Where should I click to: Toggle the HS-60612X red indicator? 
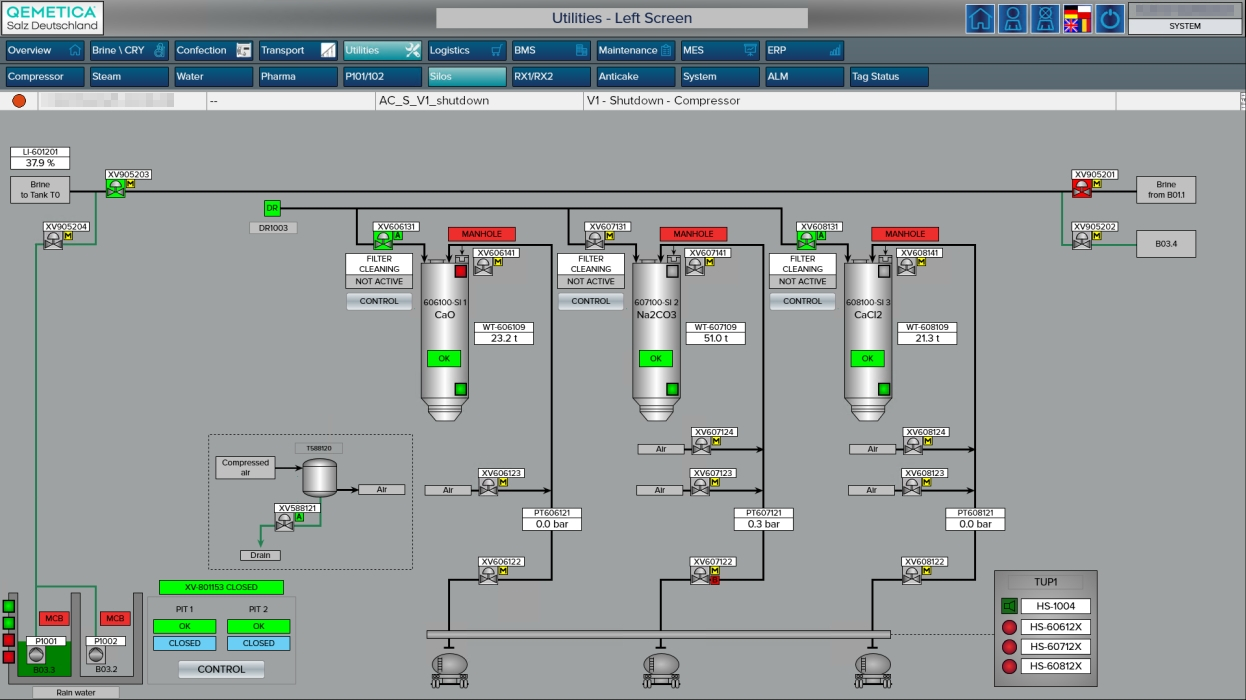[x=1009, y=627]
